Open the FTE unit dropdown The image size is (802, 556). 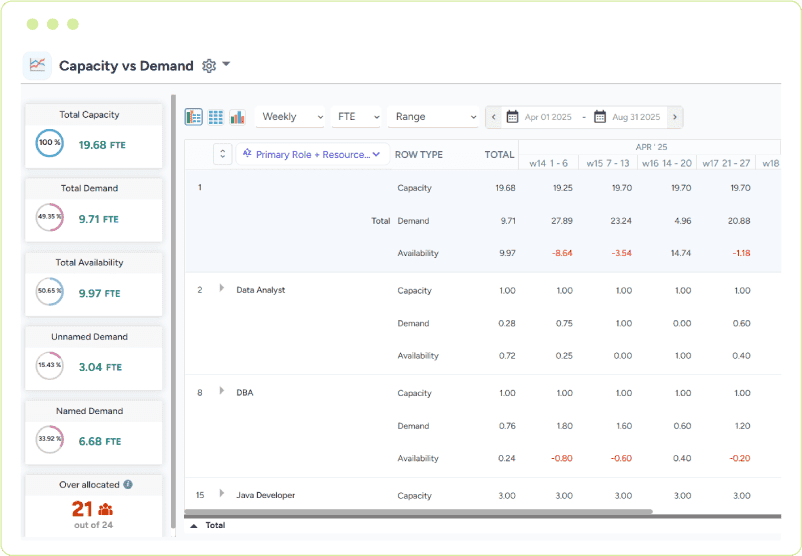tap(357, 117)
